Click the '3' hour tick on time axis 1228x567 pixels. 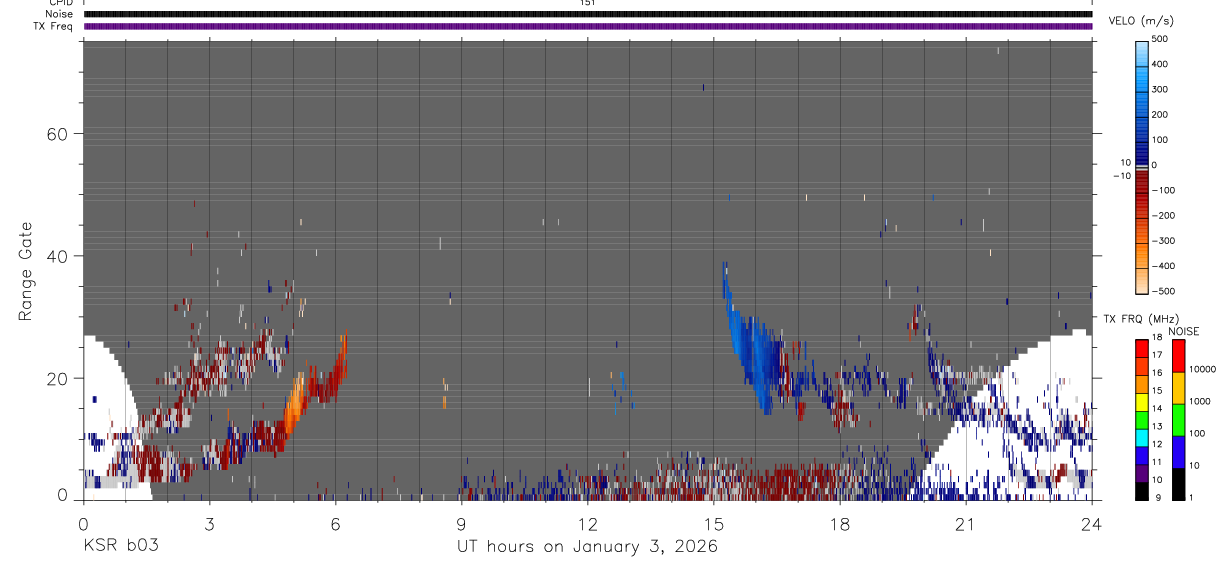tap(209, 523)
